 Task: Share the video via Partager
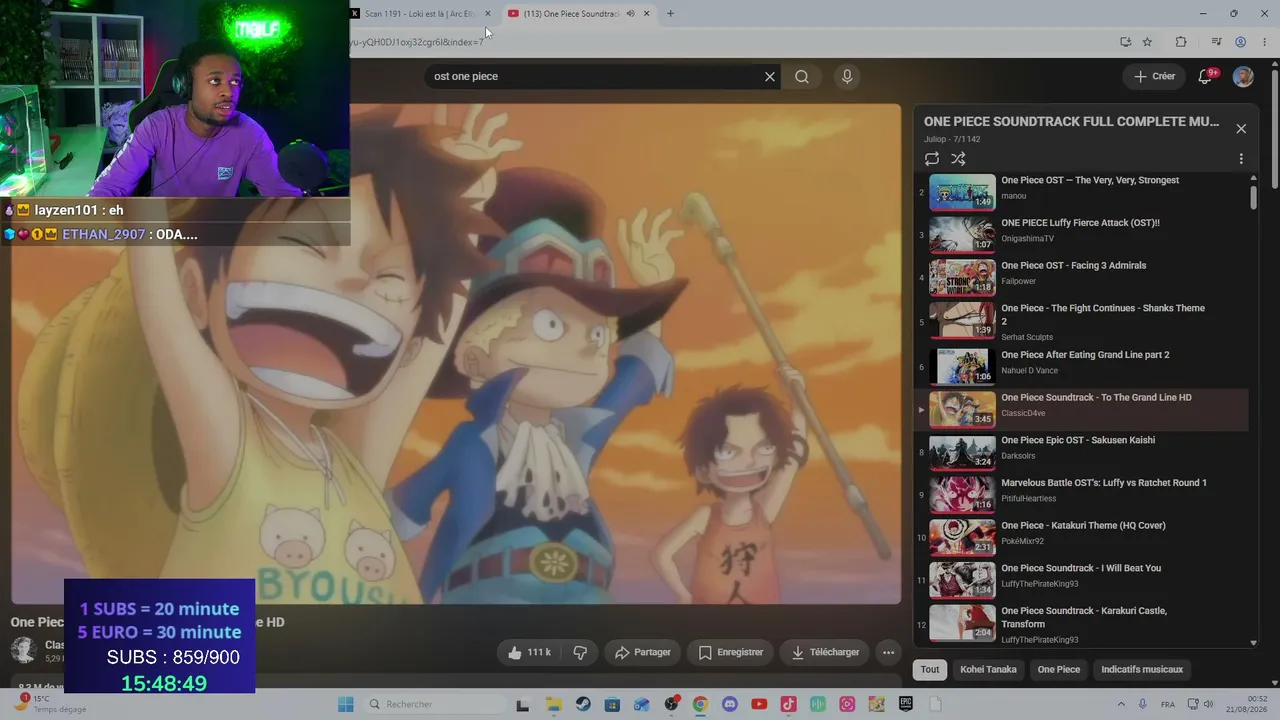643,652
